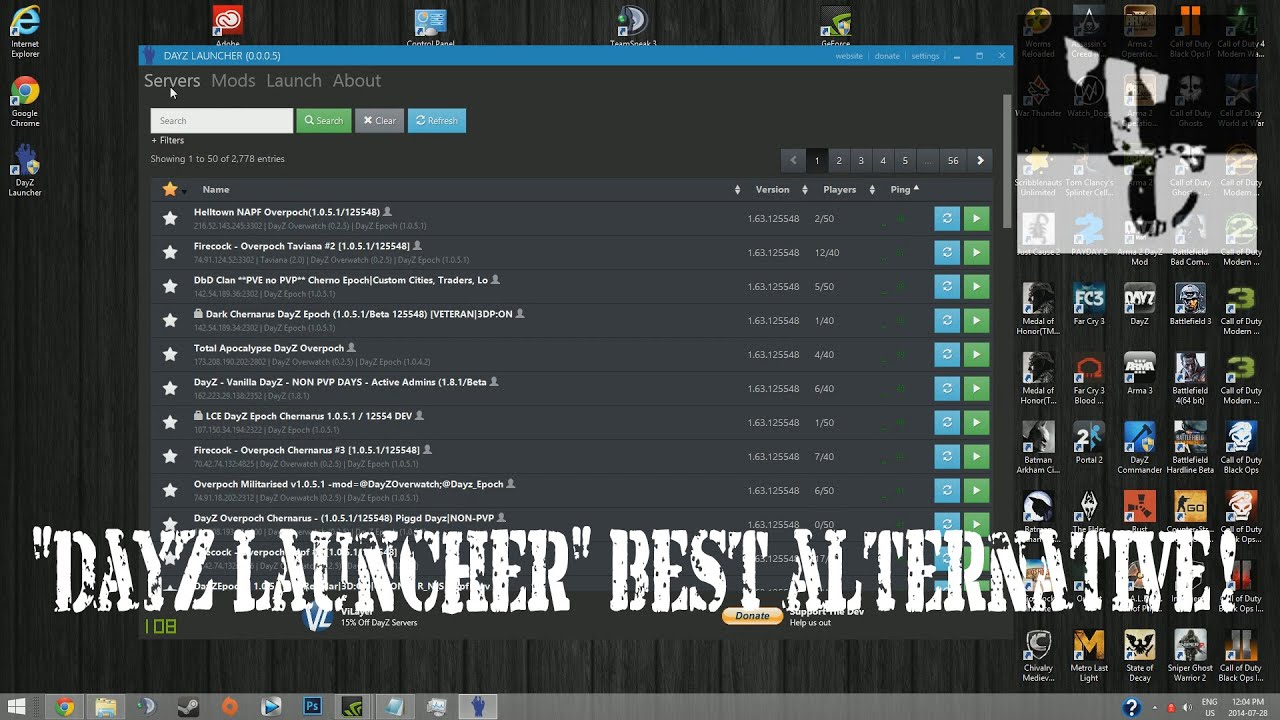1280x720 pixels.
Task: Refresh the Firecock Overpoch Taviana #2 row
Action: click(947, 252)
